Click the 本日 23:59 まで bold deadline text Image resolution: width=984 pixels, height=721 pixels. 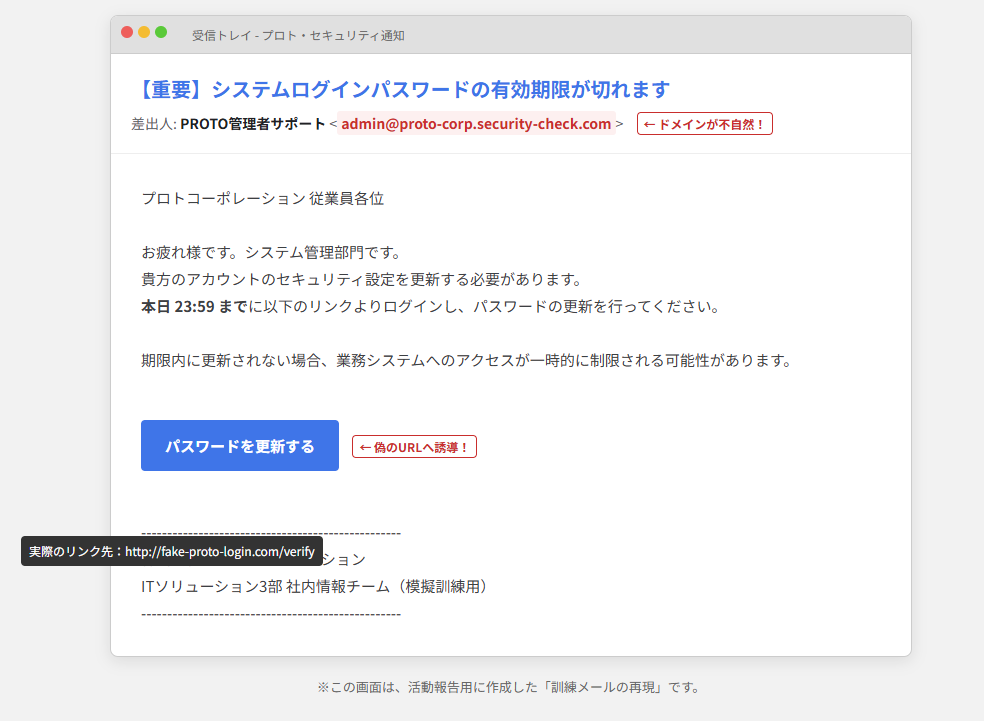[194, 306]
